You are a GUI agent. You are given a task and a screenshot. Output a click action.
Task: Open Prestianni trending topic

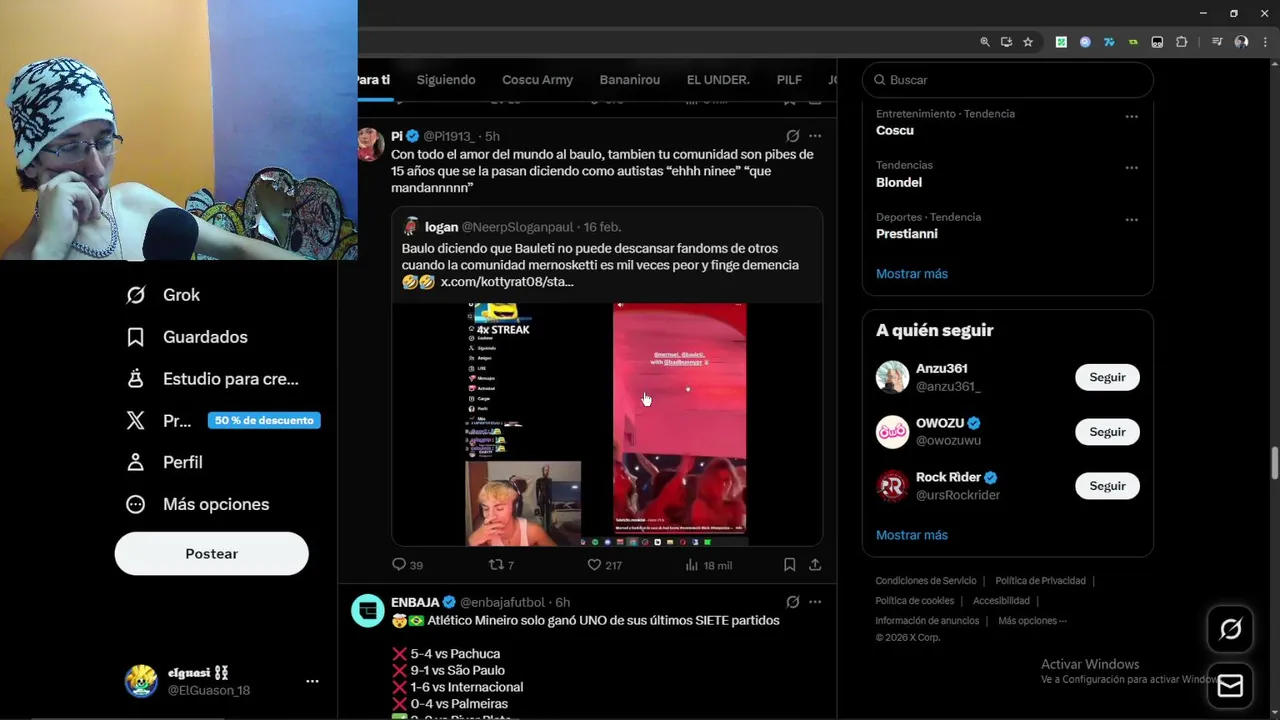[907, 234]
